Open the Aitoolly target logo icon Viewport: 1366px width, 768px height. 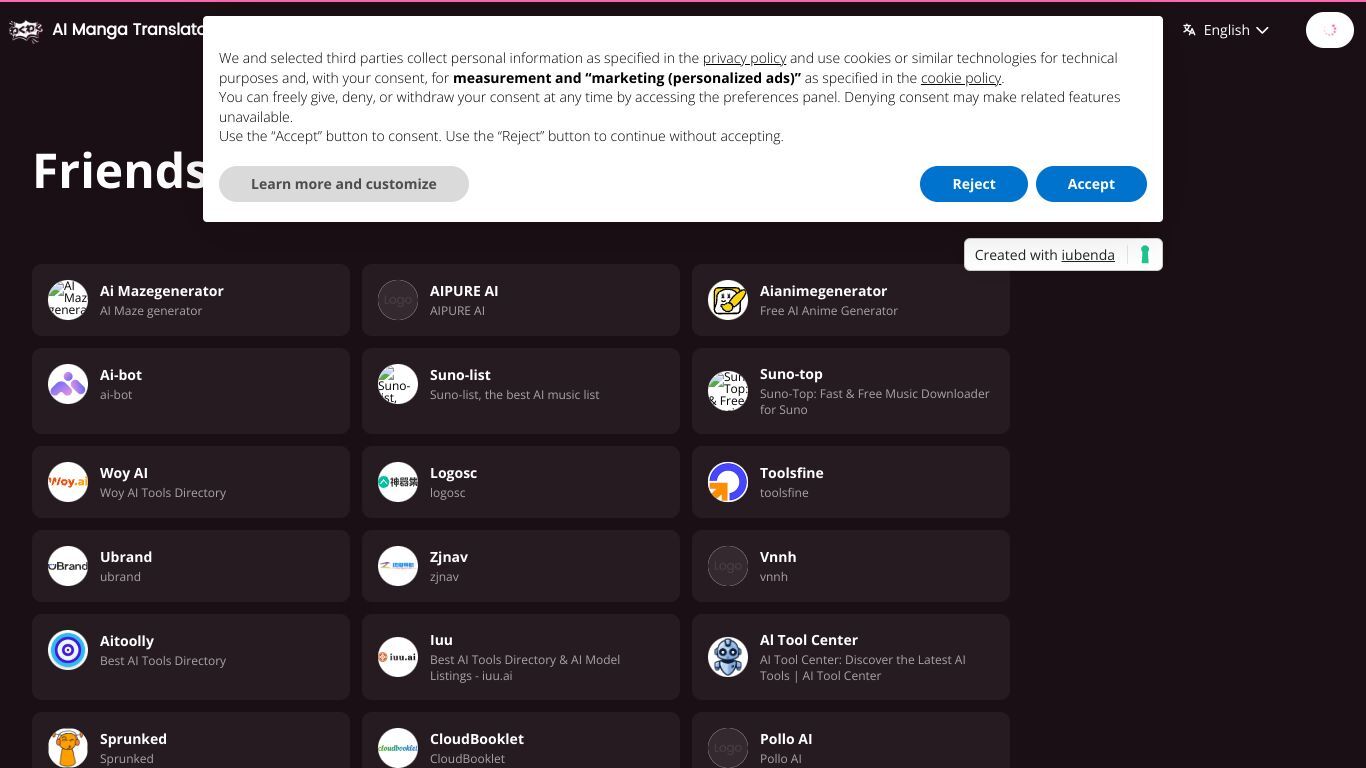[68, 650]
